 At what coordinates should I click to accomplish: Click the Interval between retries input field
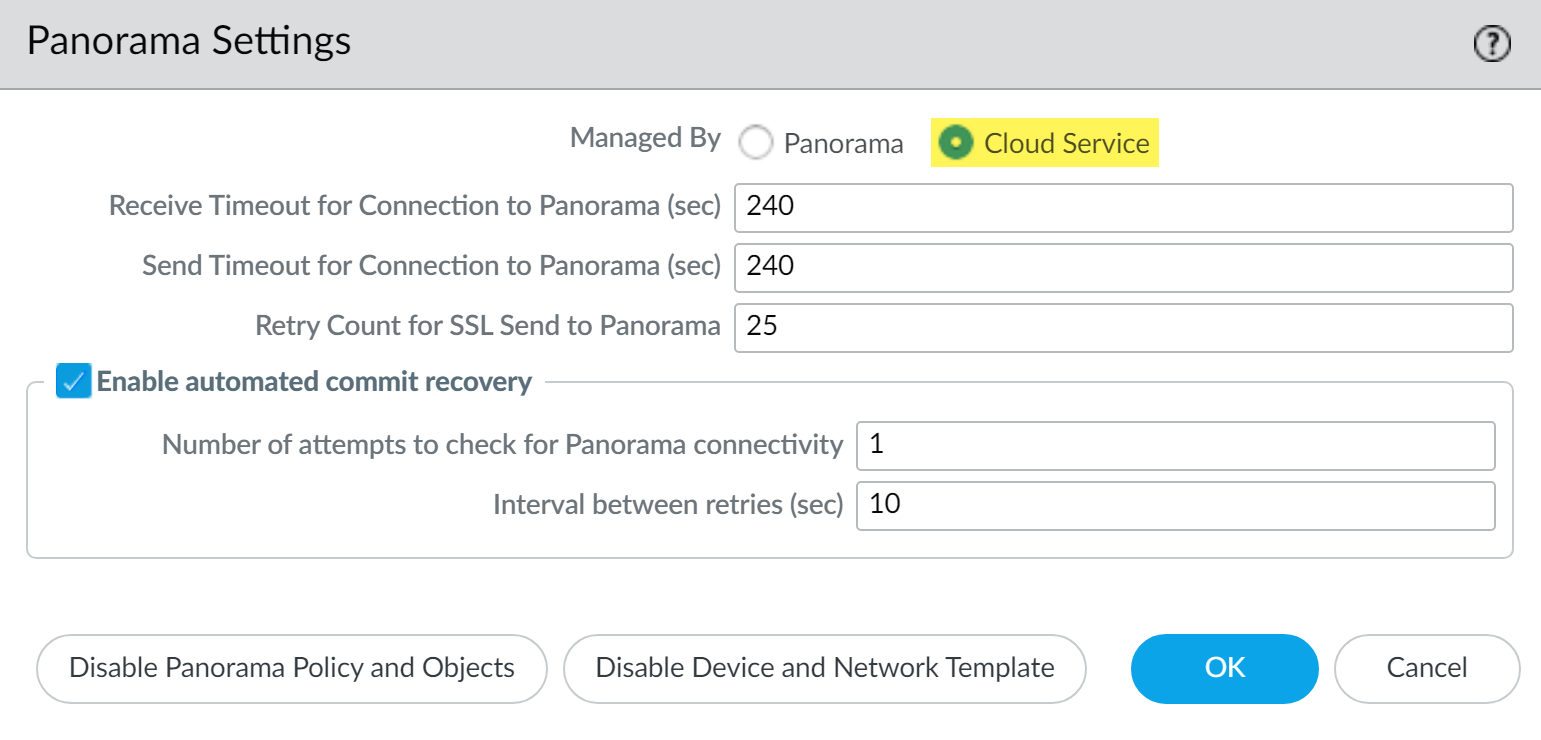1175,505
